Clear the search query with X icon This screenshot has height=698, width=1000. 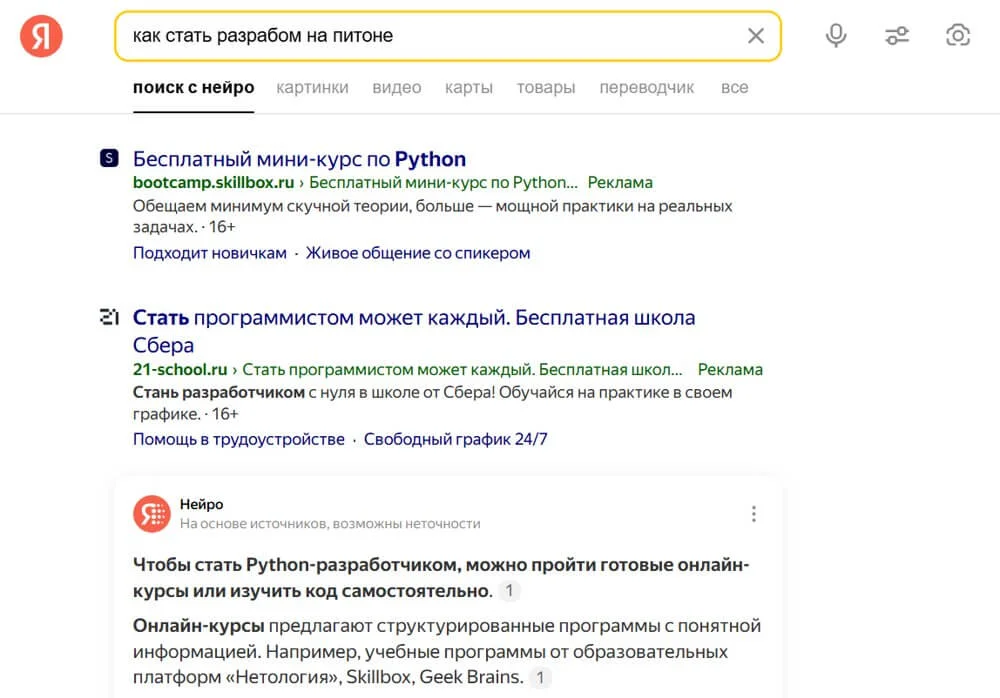(756, 36)
